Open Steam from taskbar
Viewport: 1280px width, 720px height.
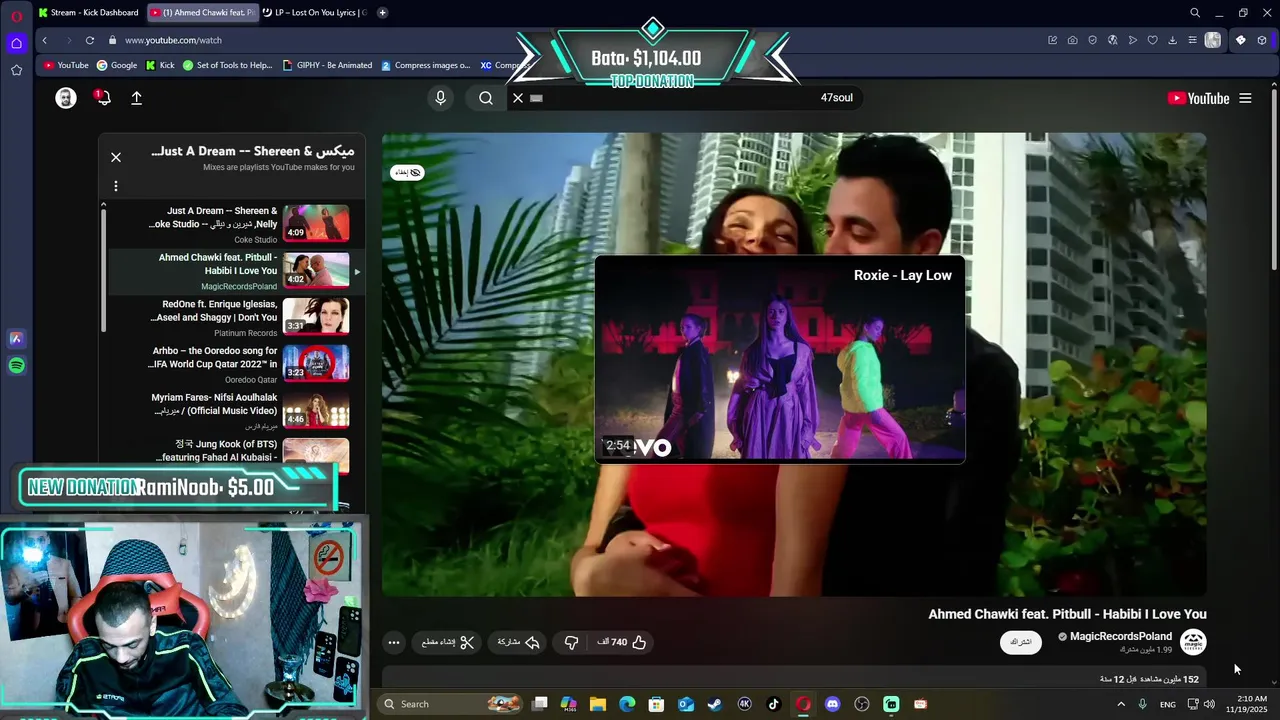714,704
